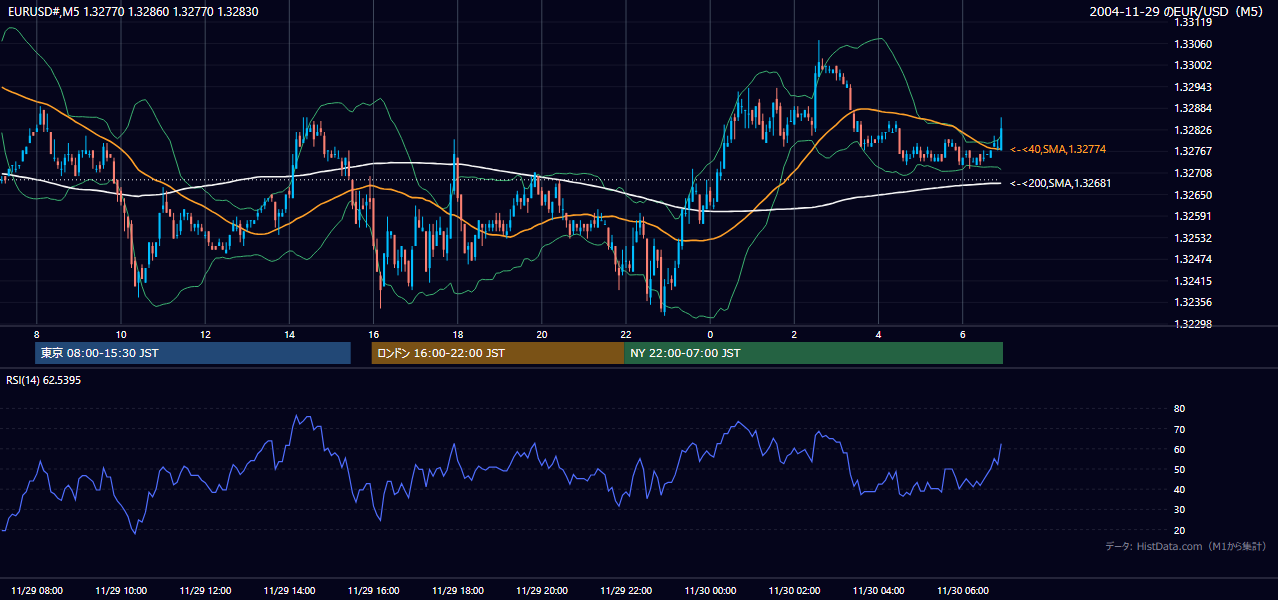This screenshot has width=1278, height=600.
Task: Click the '2004-11-29 のEUR/USD (M5)' heading
Action: pos(1177,11)
